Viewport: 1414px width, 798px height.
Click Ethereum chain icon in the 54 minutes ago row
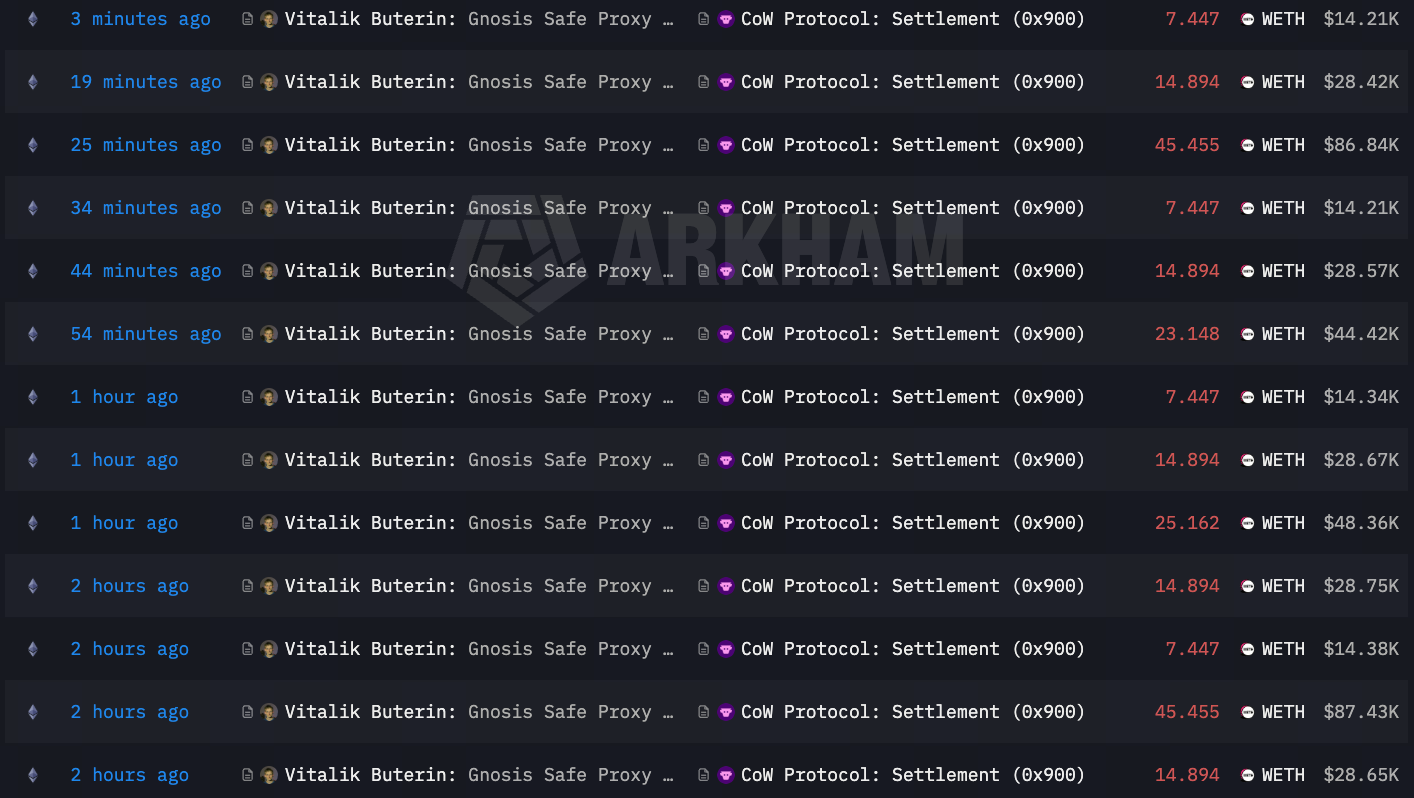coord(32,334)
